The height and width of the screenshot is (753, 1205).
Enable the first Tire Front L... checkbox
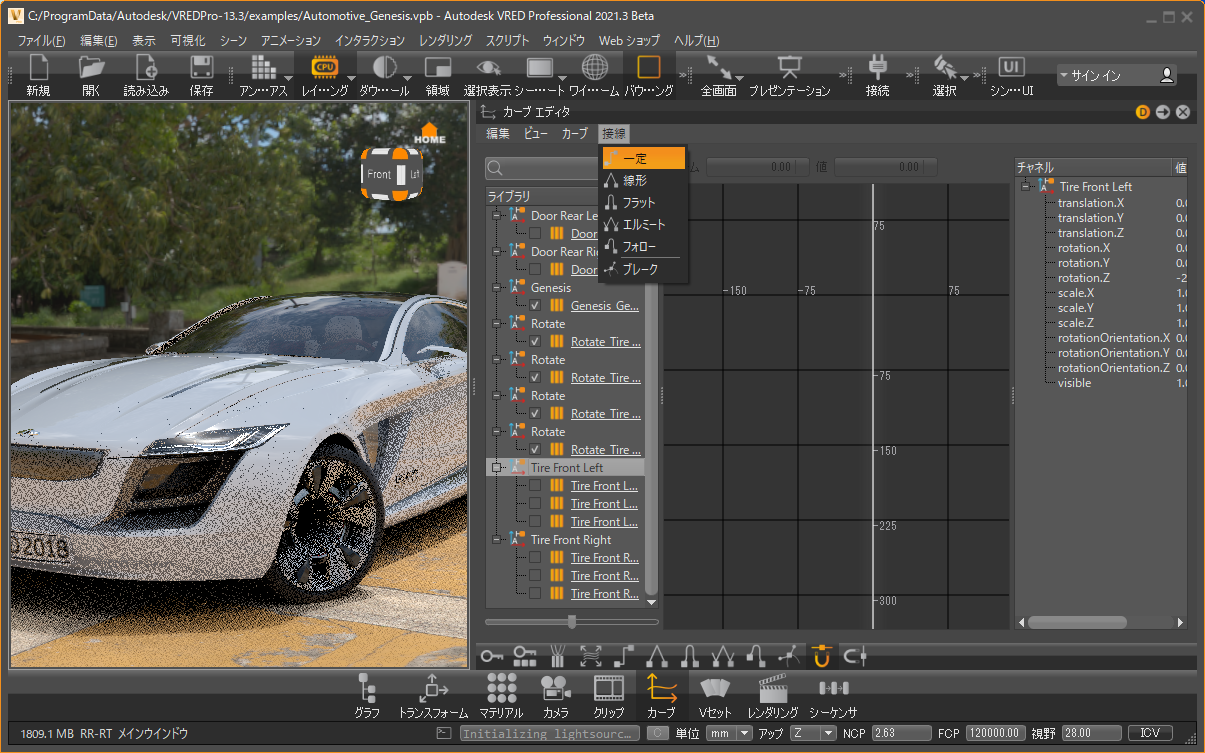click(x=535, y=486)
